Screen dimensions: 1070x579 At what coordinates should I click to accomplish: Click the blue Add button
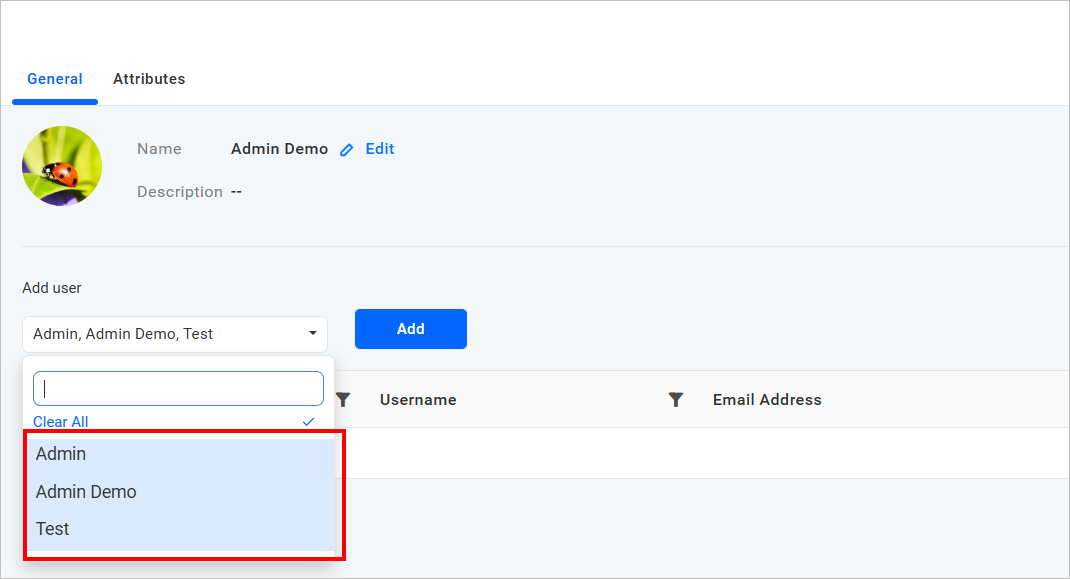410,329
